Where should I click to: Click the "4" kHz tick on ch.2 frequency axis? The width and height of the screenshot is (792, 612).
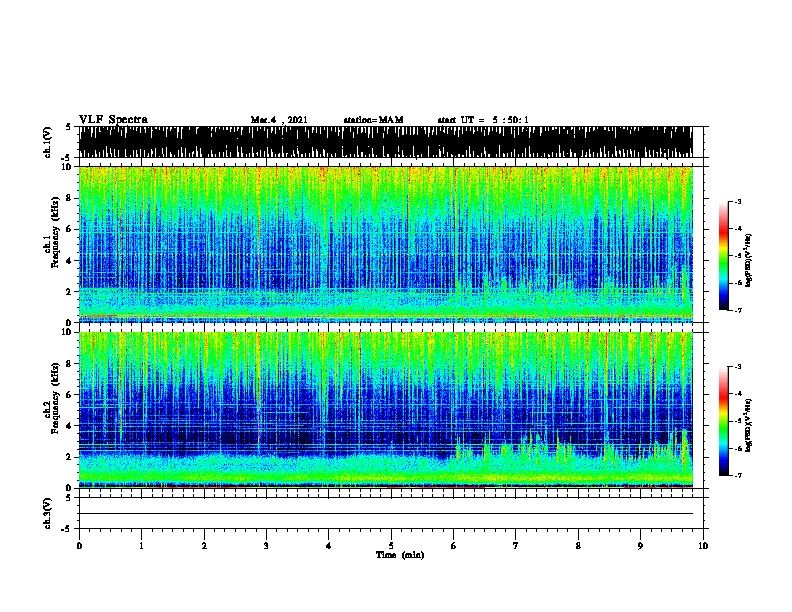69,426
